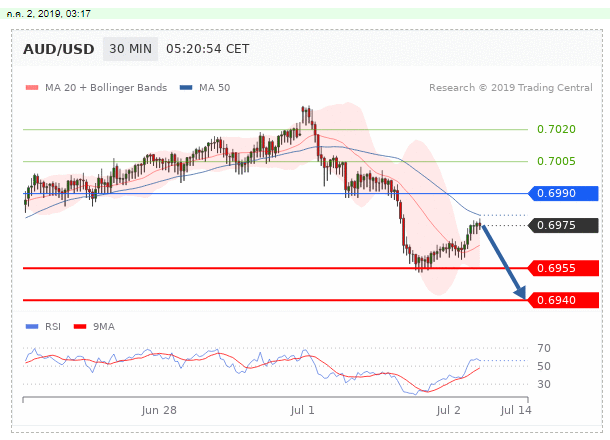Click the pink MA 20 legend swatch

(32, 88)
